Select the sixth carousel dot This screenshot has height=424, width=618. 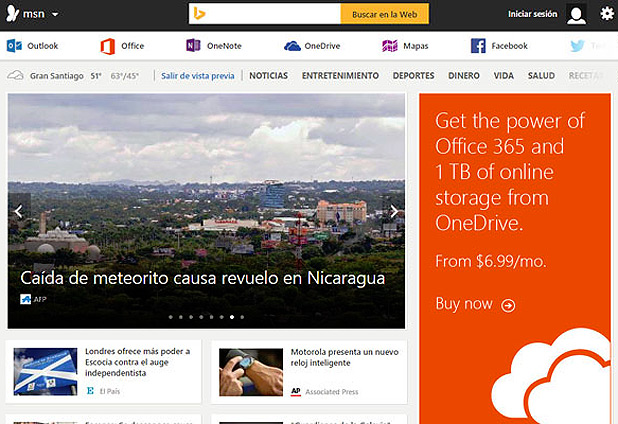(x=222, y=317)
